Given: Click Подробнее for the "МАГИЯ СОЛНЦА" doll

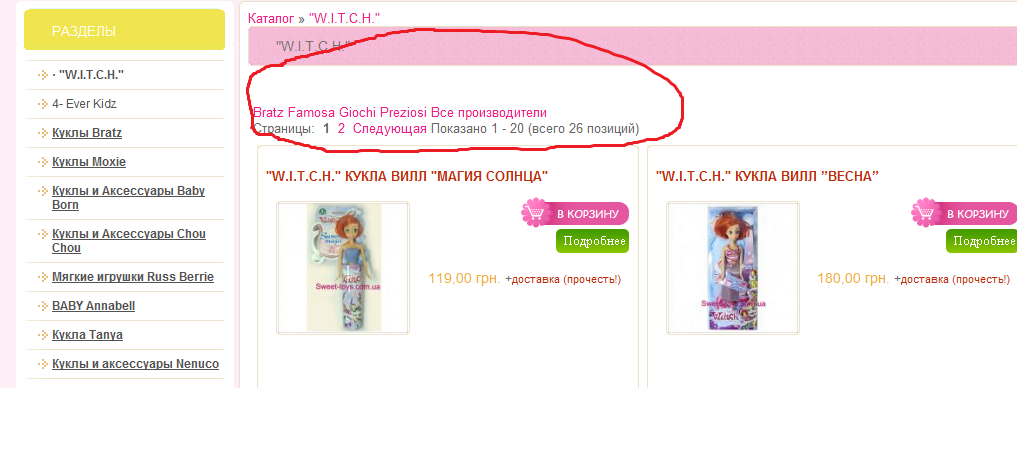Looking at the screenshot, I should point(592,241).
